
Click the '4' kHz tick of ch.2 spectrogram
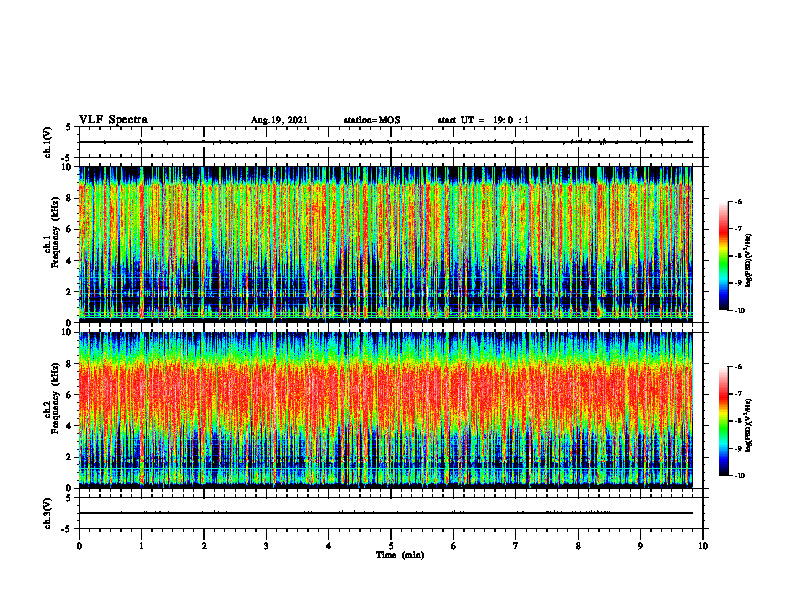[x=70, y=426]
